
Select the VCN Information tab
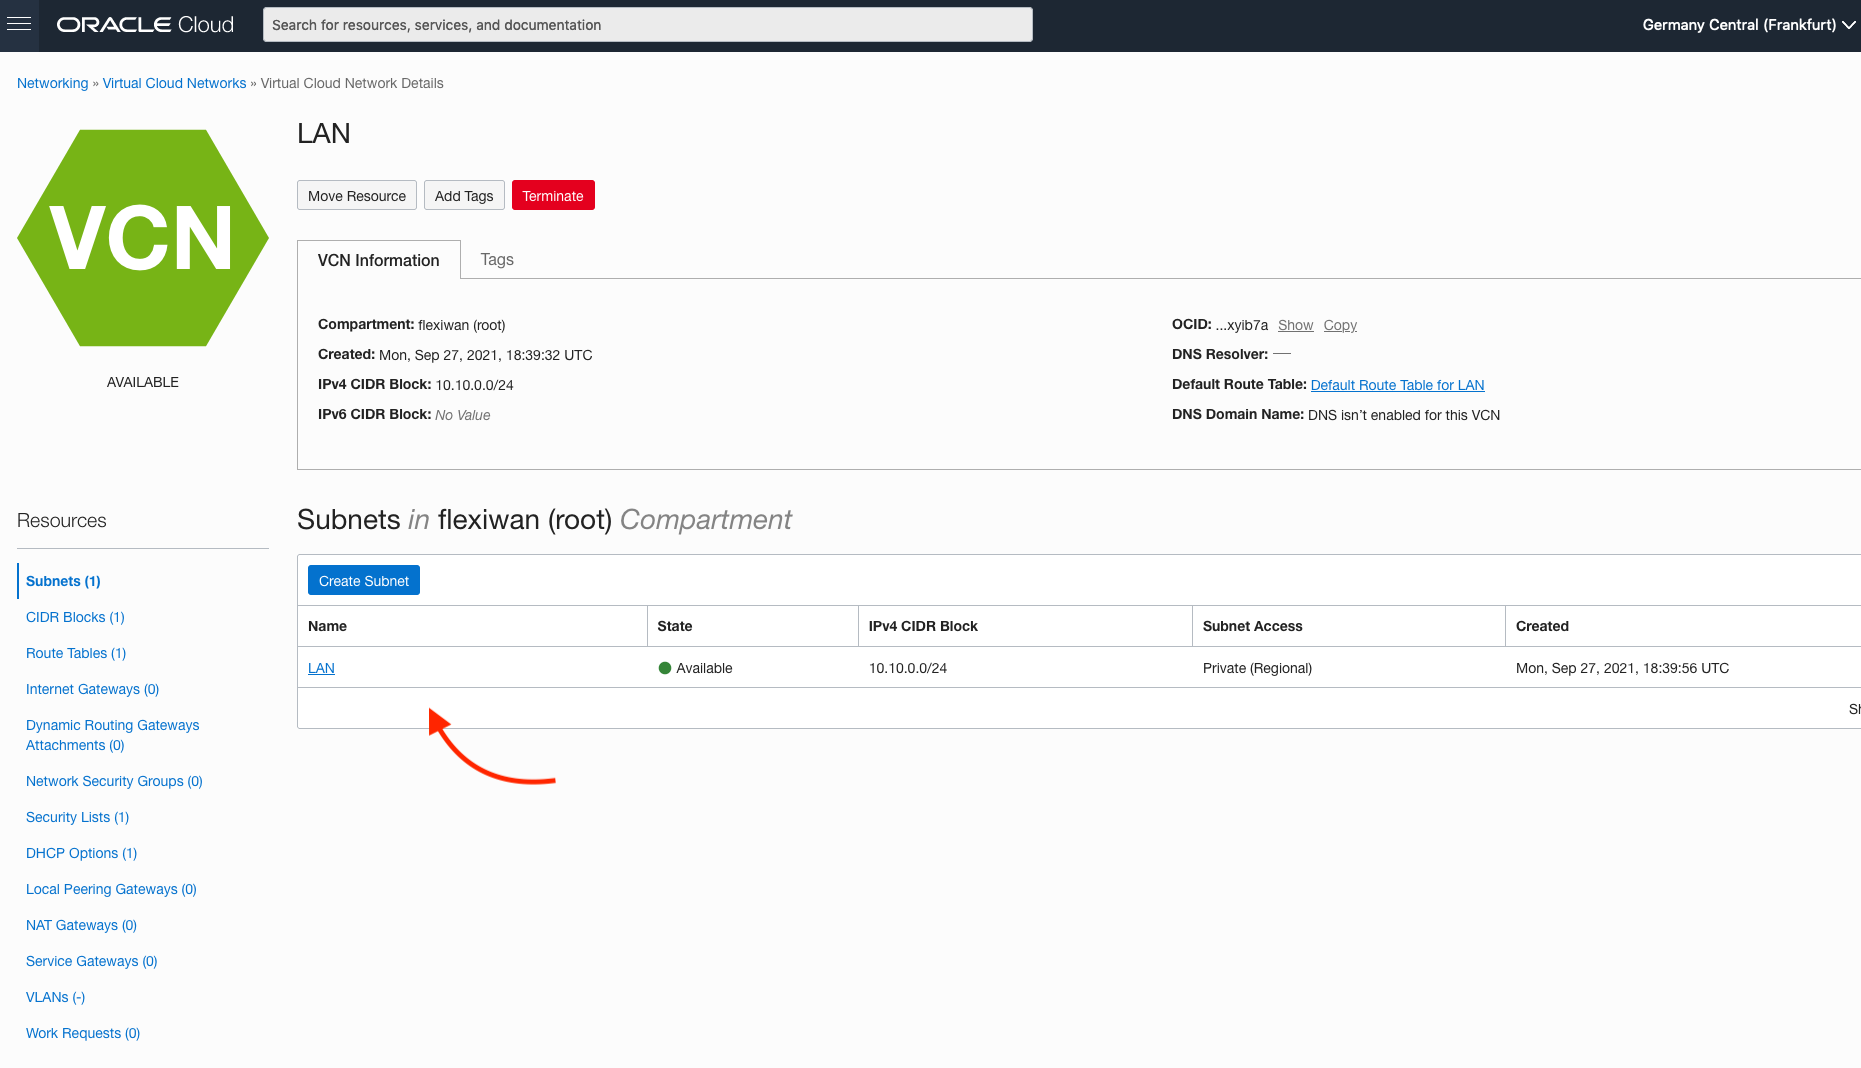[378, 260]
